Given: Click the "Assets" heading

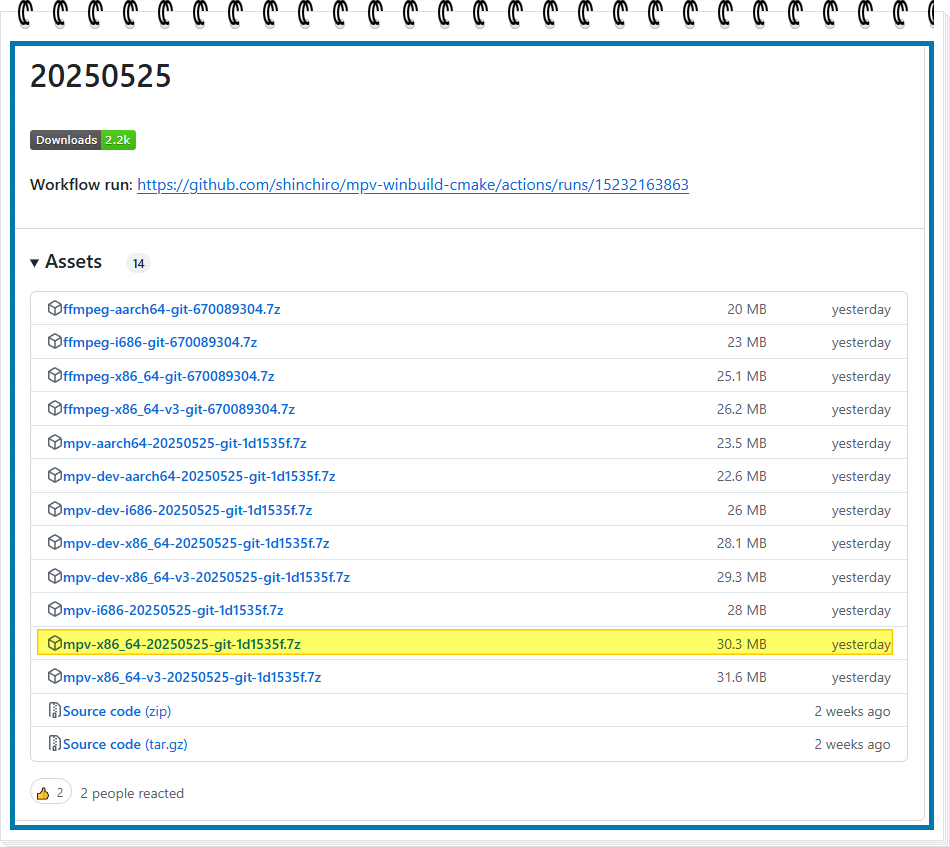Looking at the screenshot, I should click(73, 262).
